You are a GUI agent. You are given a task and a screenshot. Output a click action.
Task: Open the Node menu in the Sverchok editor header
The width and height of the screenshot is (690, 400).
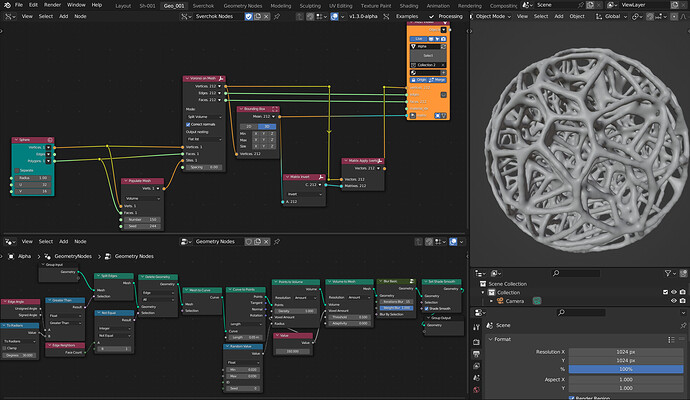[x=80, y=16]
